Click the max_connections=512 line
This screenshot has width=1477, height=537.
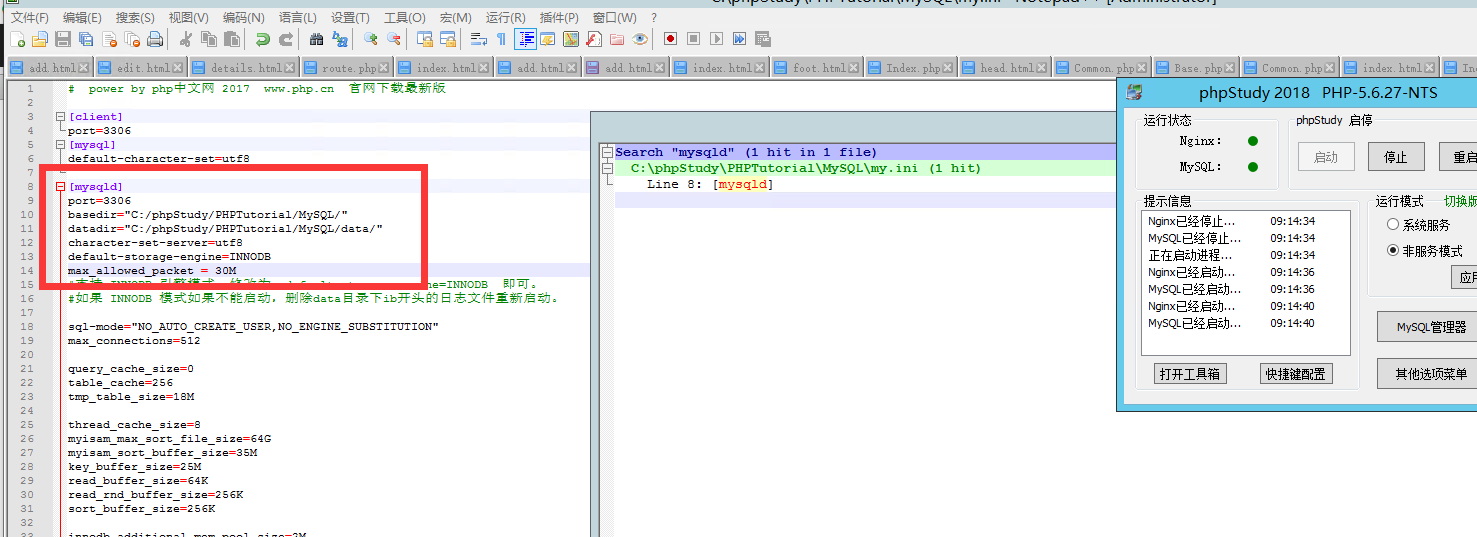(x=134, y=341)
